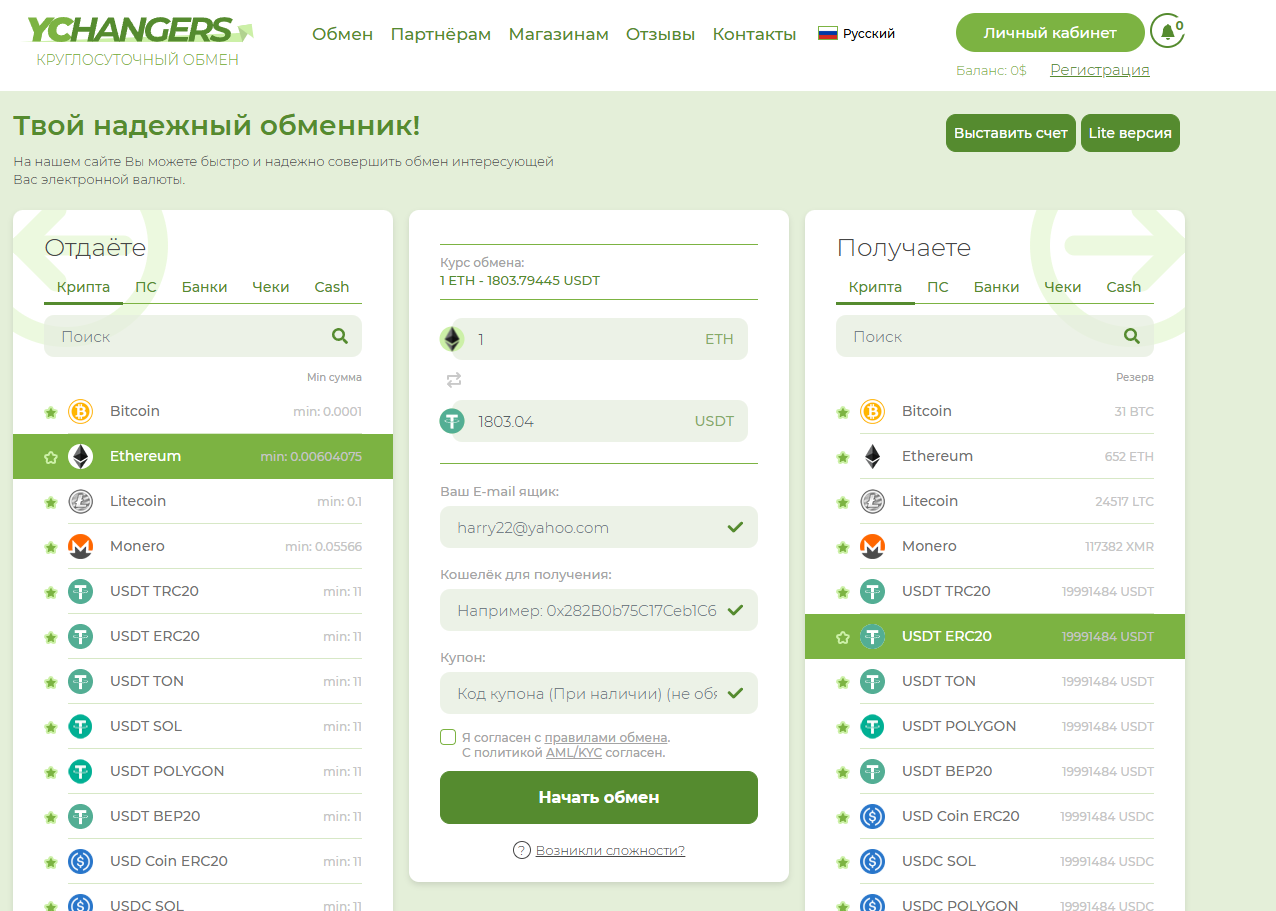The width and height of the screenshot is (1276, 911).
Task: Click the Lite версия button
Action: [x=1130, y=133]
